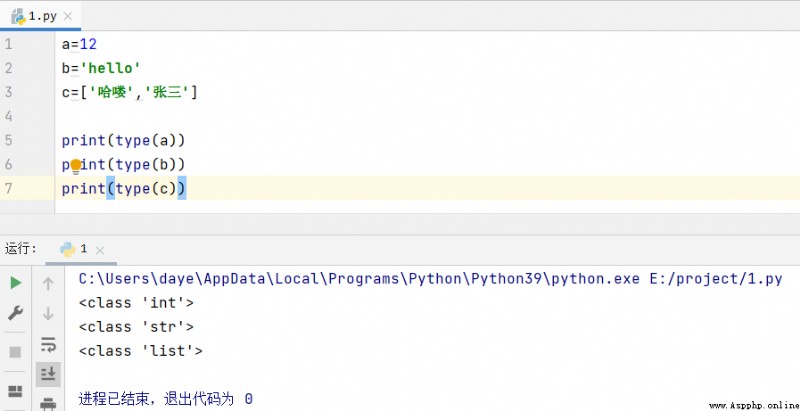This screenshot has width=800, height=411.
Task: Click the list item '张三'
Action: pyautogui.click(x=167, y=92)
